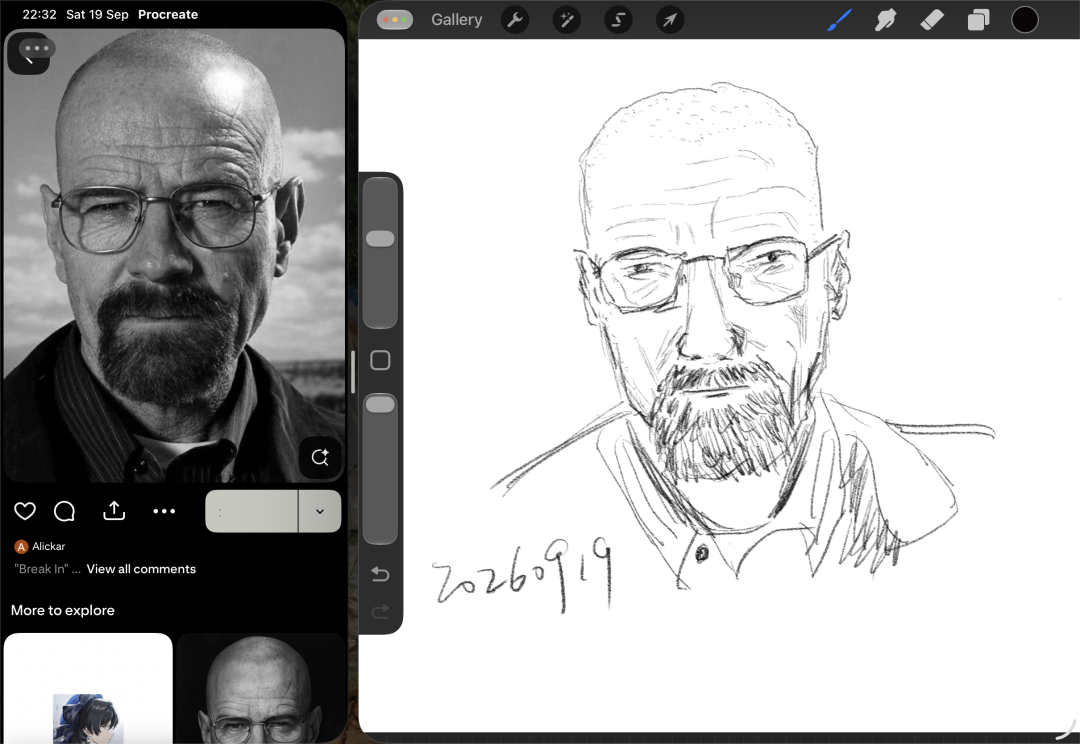The height and width of the screenshot is (744, 1080).
Task: Like the post with heart icon
Action: [x=25, y=511]
